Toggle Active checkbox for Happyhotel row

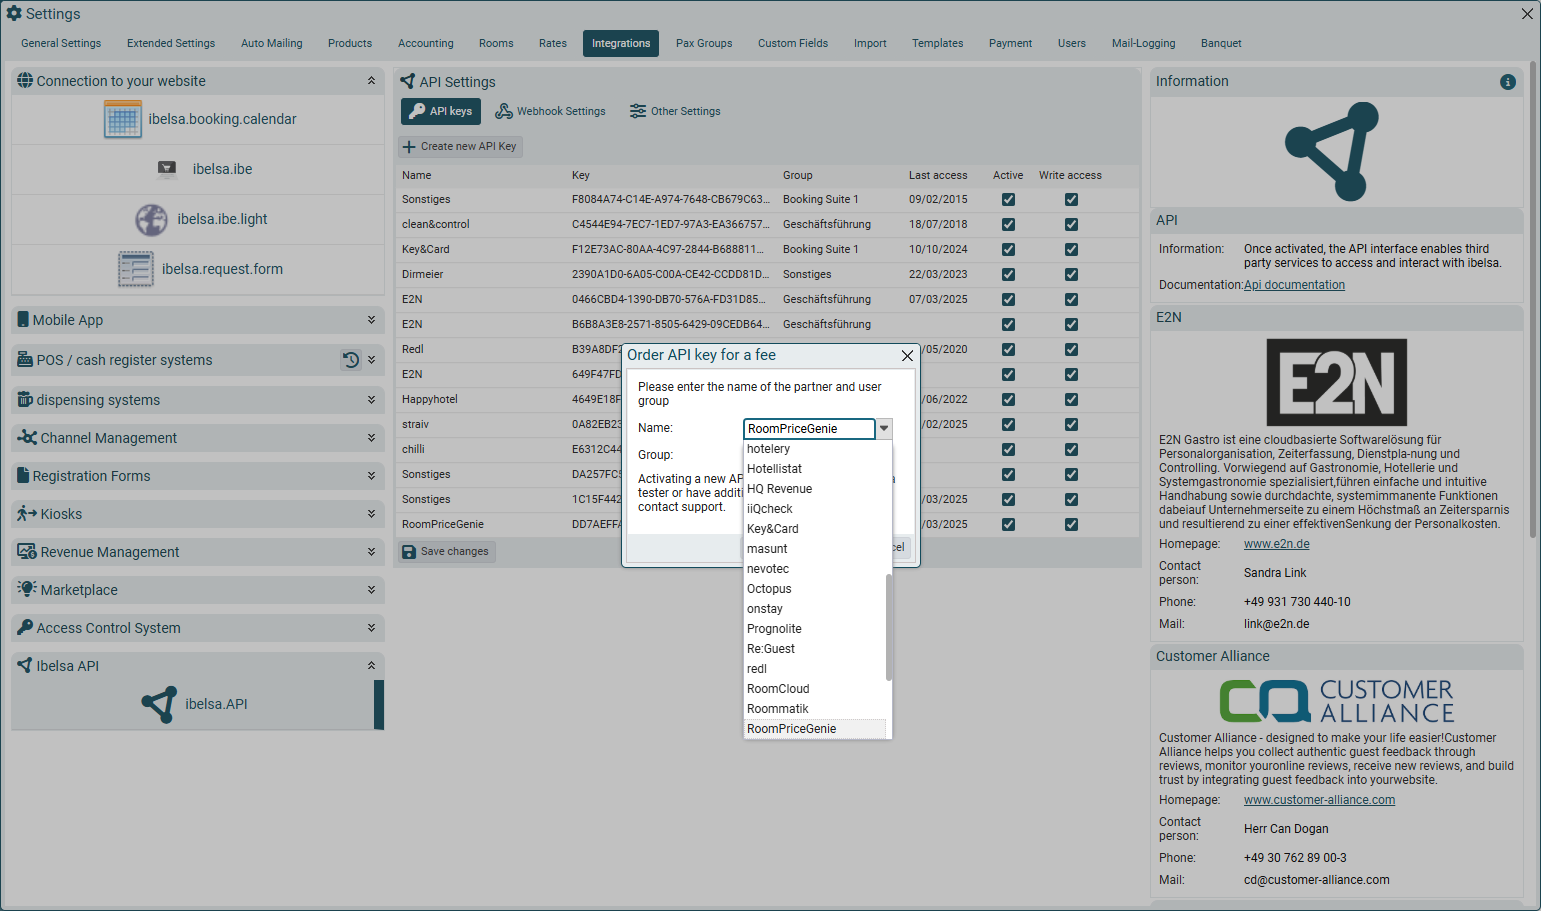pos(1008,399)
